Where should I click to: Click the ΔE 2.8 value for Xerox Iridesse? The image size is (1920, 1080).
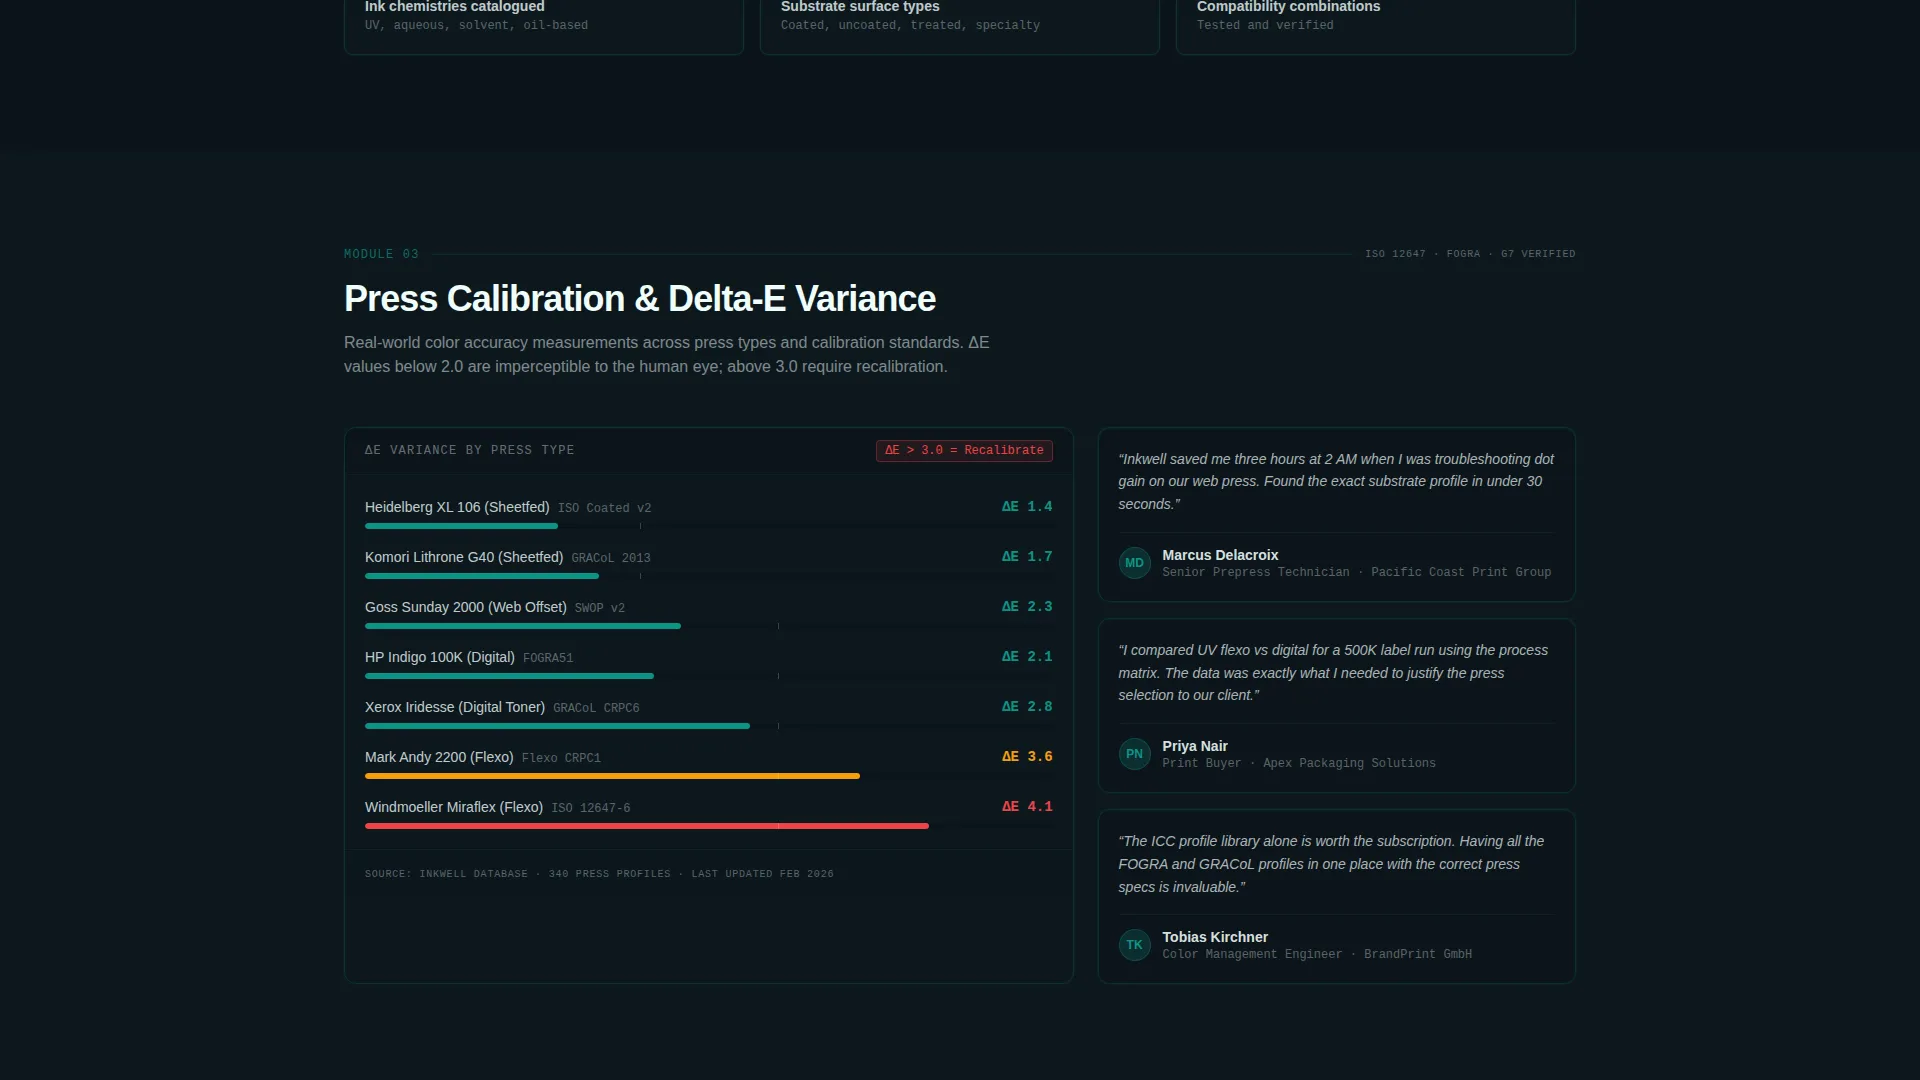1027,707
